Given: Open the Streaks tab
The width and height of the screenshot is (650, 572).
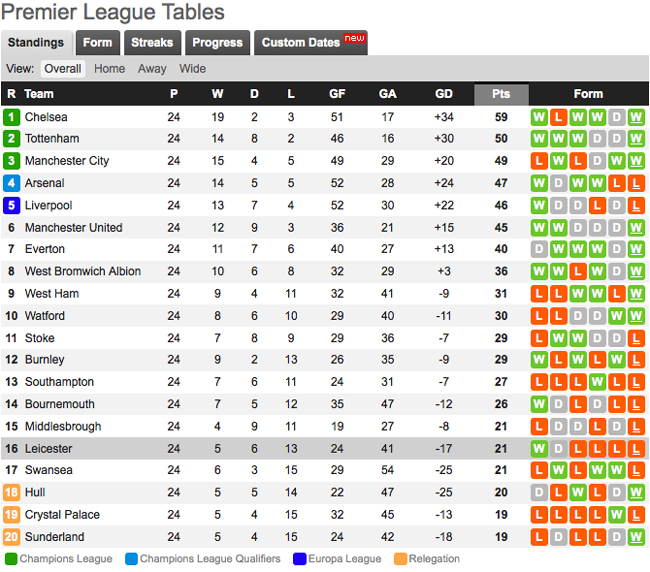Looking at the screenshot, I should coord(152,43).
